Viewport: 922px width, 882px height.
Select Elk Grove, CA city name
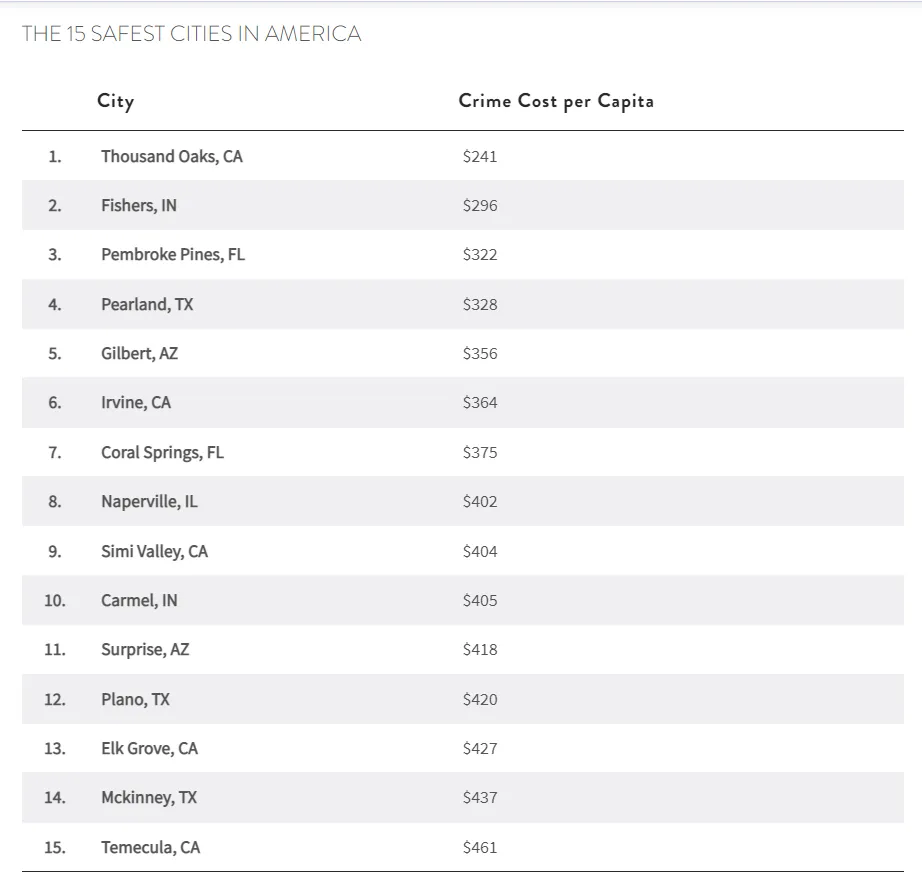click(x=149, y=748)
